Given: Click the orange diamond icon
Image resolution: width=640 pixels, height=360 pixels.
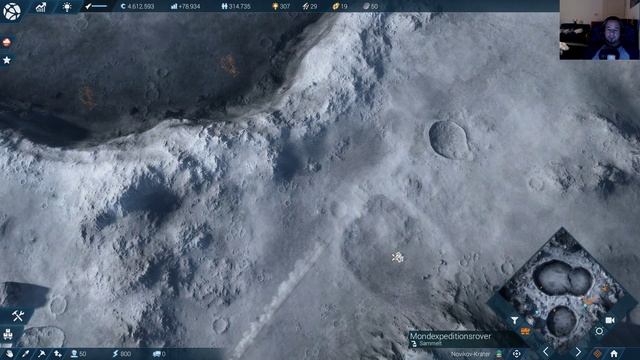Looking at the screenshot, I should (x=597, y=354).
